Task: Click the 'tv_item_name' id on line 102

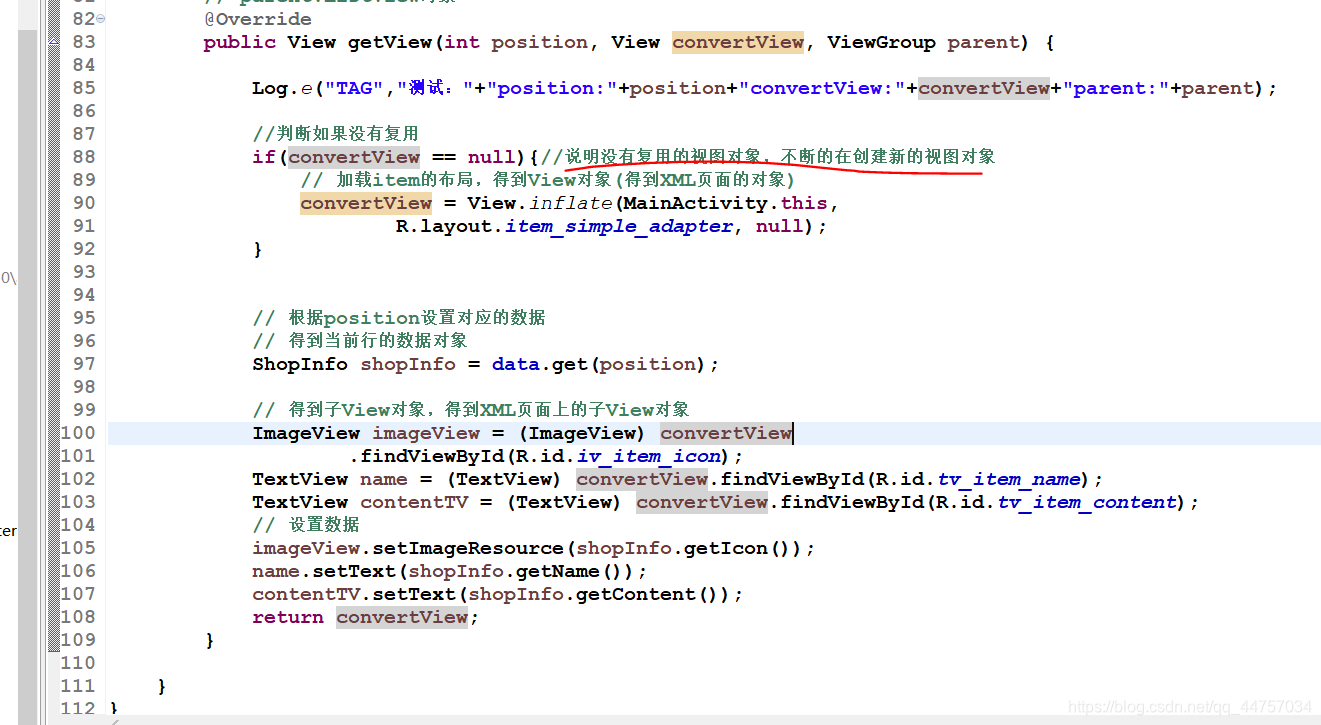Action: point(1009,479)
